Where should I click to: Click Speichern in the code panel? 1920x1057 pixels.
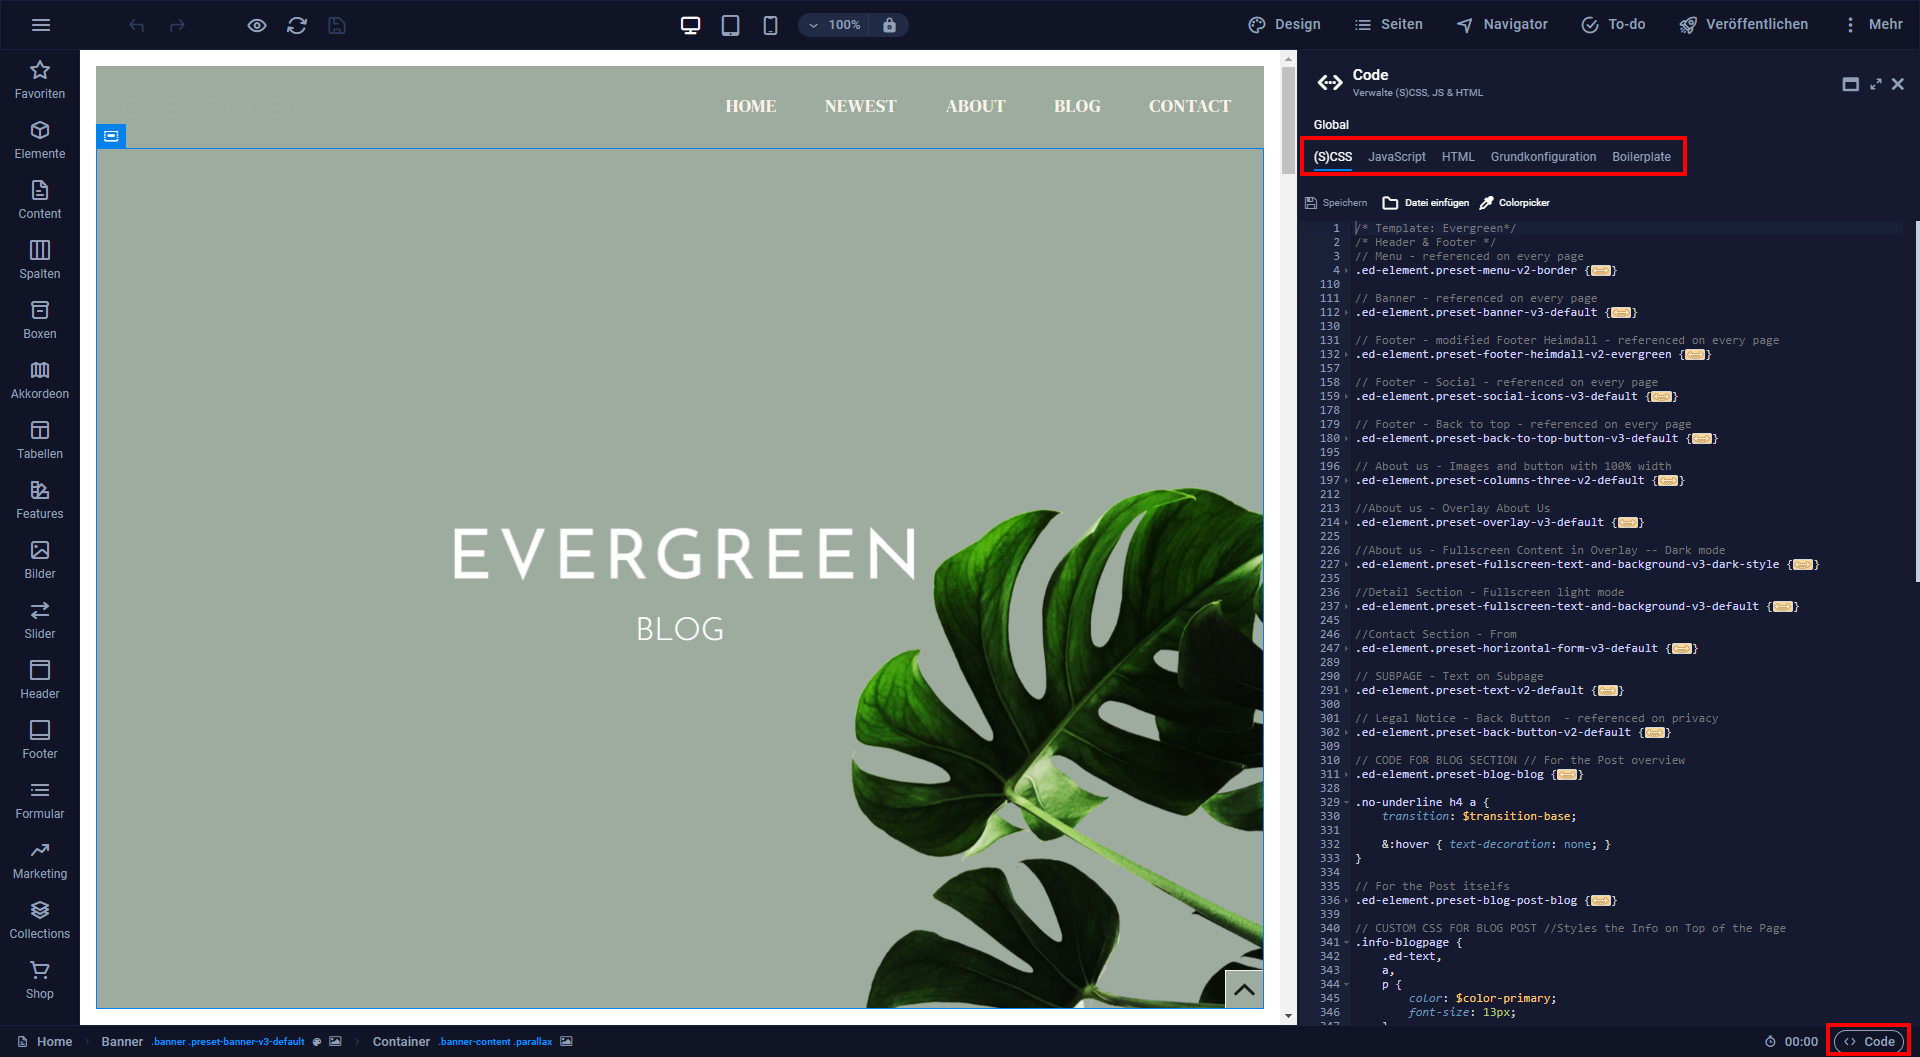pos(1336,203)
